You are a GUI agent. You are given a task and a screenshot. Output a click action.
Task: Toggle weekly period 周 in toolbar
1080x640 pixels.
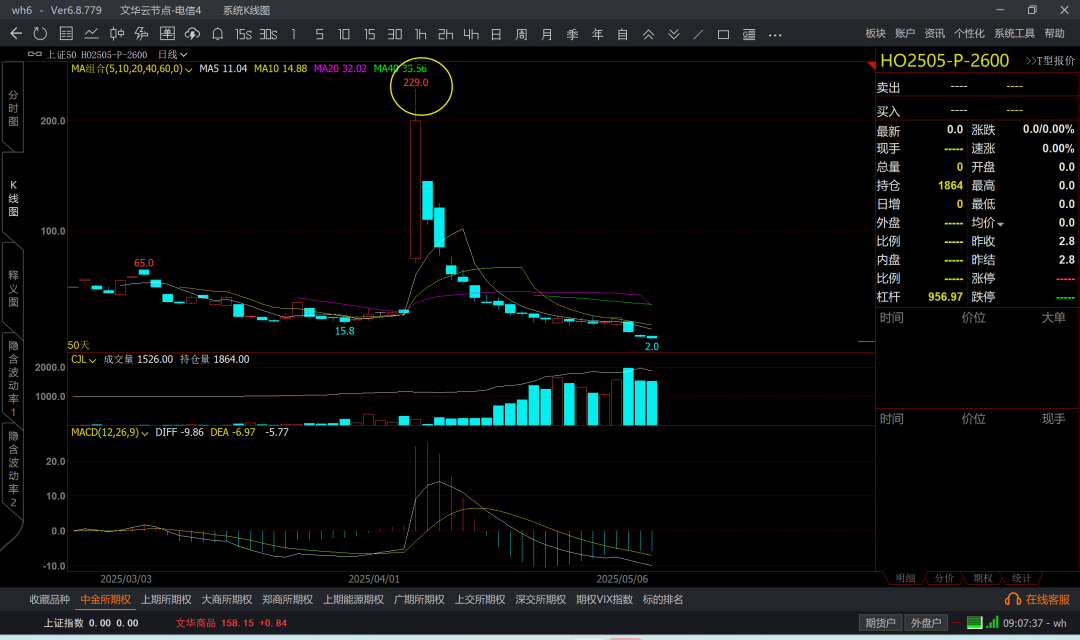pos(521,34)
